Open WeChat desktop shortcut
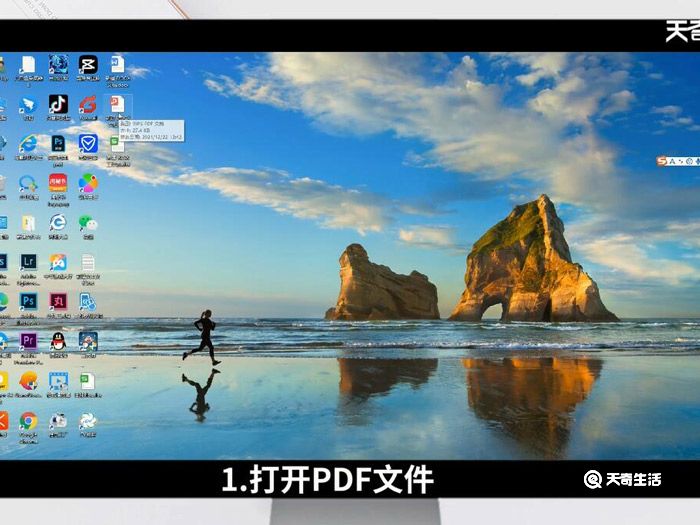Image resolution: width=700 pixels, height=525 pixels. coord(88,223)
